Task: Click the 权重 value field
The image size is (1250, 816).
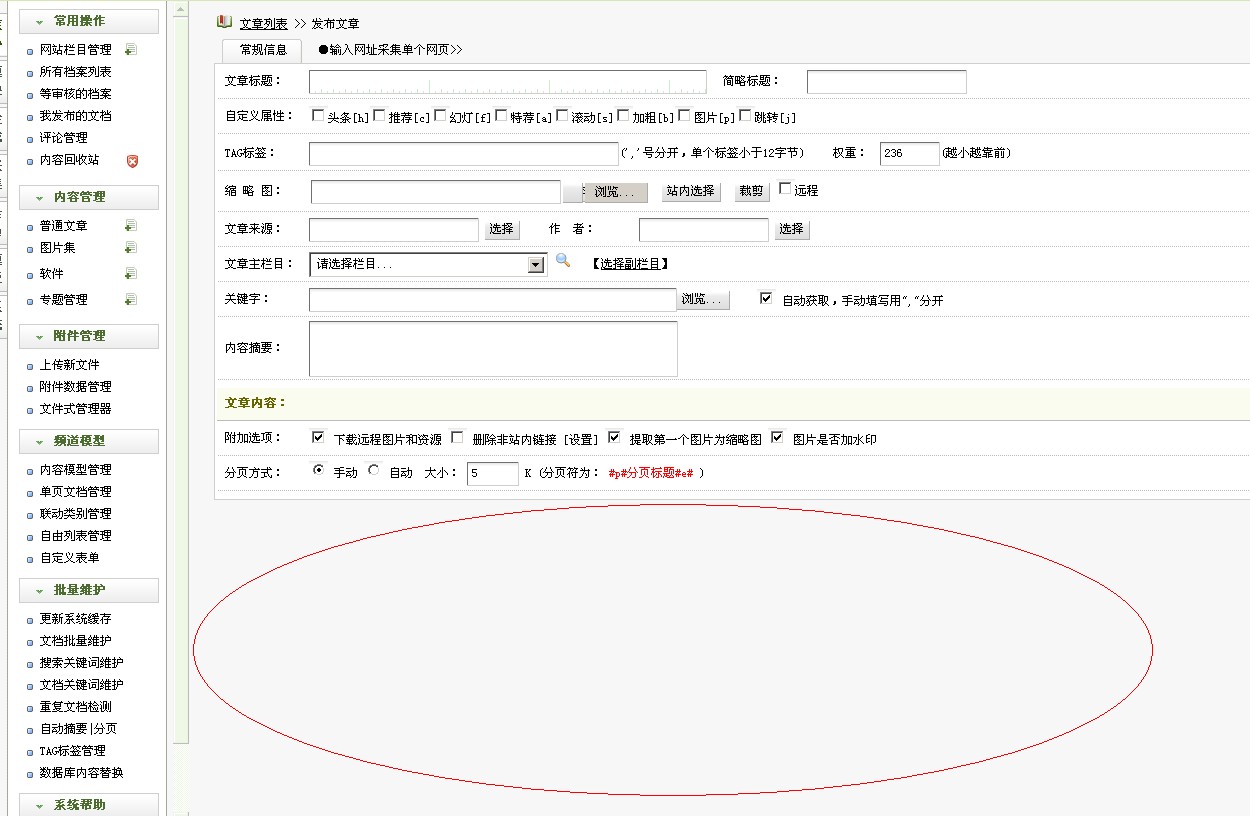Action: pyautogui.click(x=910, y=153)
